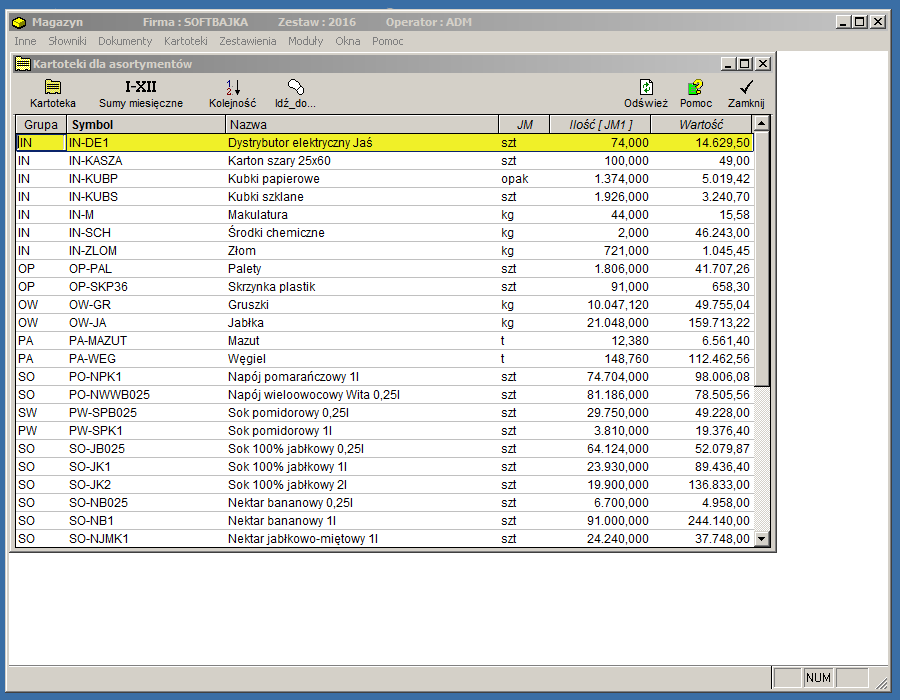Select the IN-DE1 symbol cell

146,143
